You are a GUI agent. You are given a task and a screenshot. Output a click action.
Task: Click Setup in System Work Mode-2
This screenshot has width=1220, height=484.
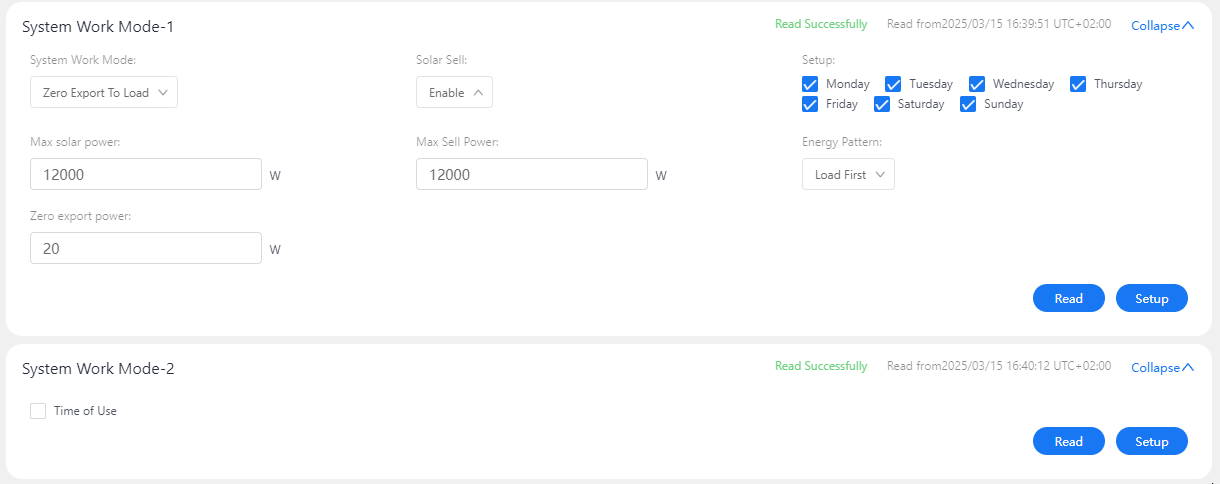tap(1152, 441)
